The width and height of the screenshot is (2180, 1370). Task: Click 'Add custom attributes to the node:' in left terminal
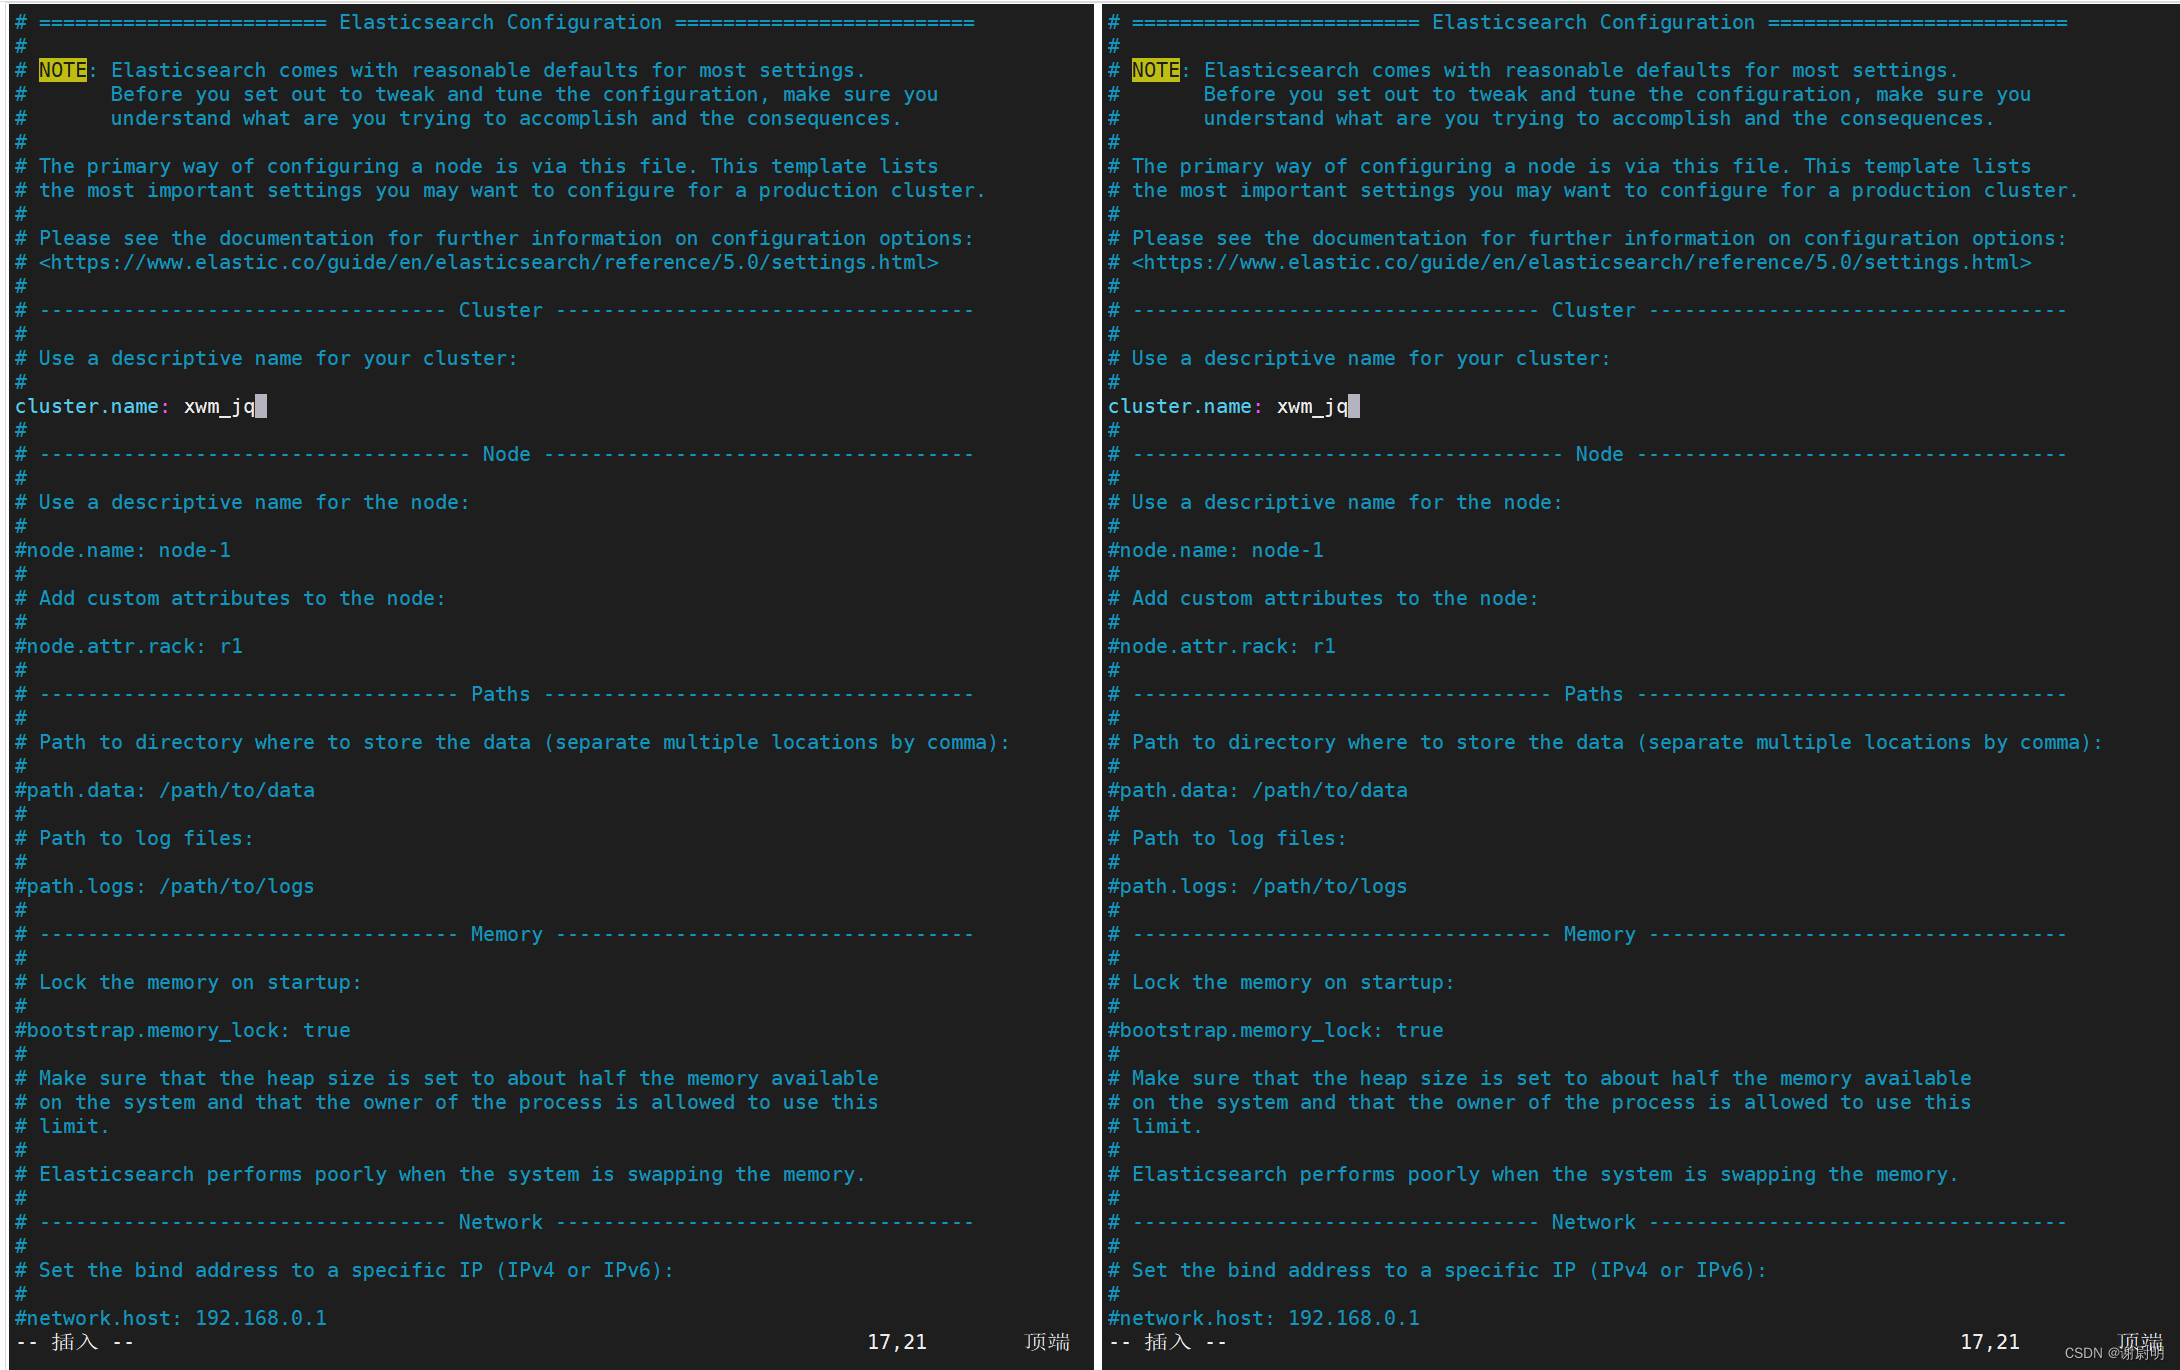243,598
